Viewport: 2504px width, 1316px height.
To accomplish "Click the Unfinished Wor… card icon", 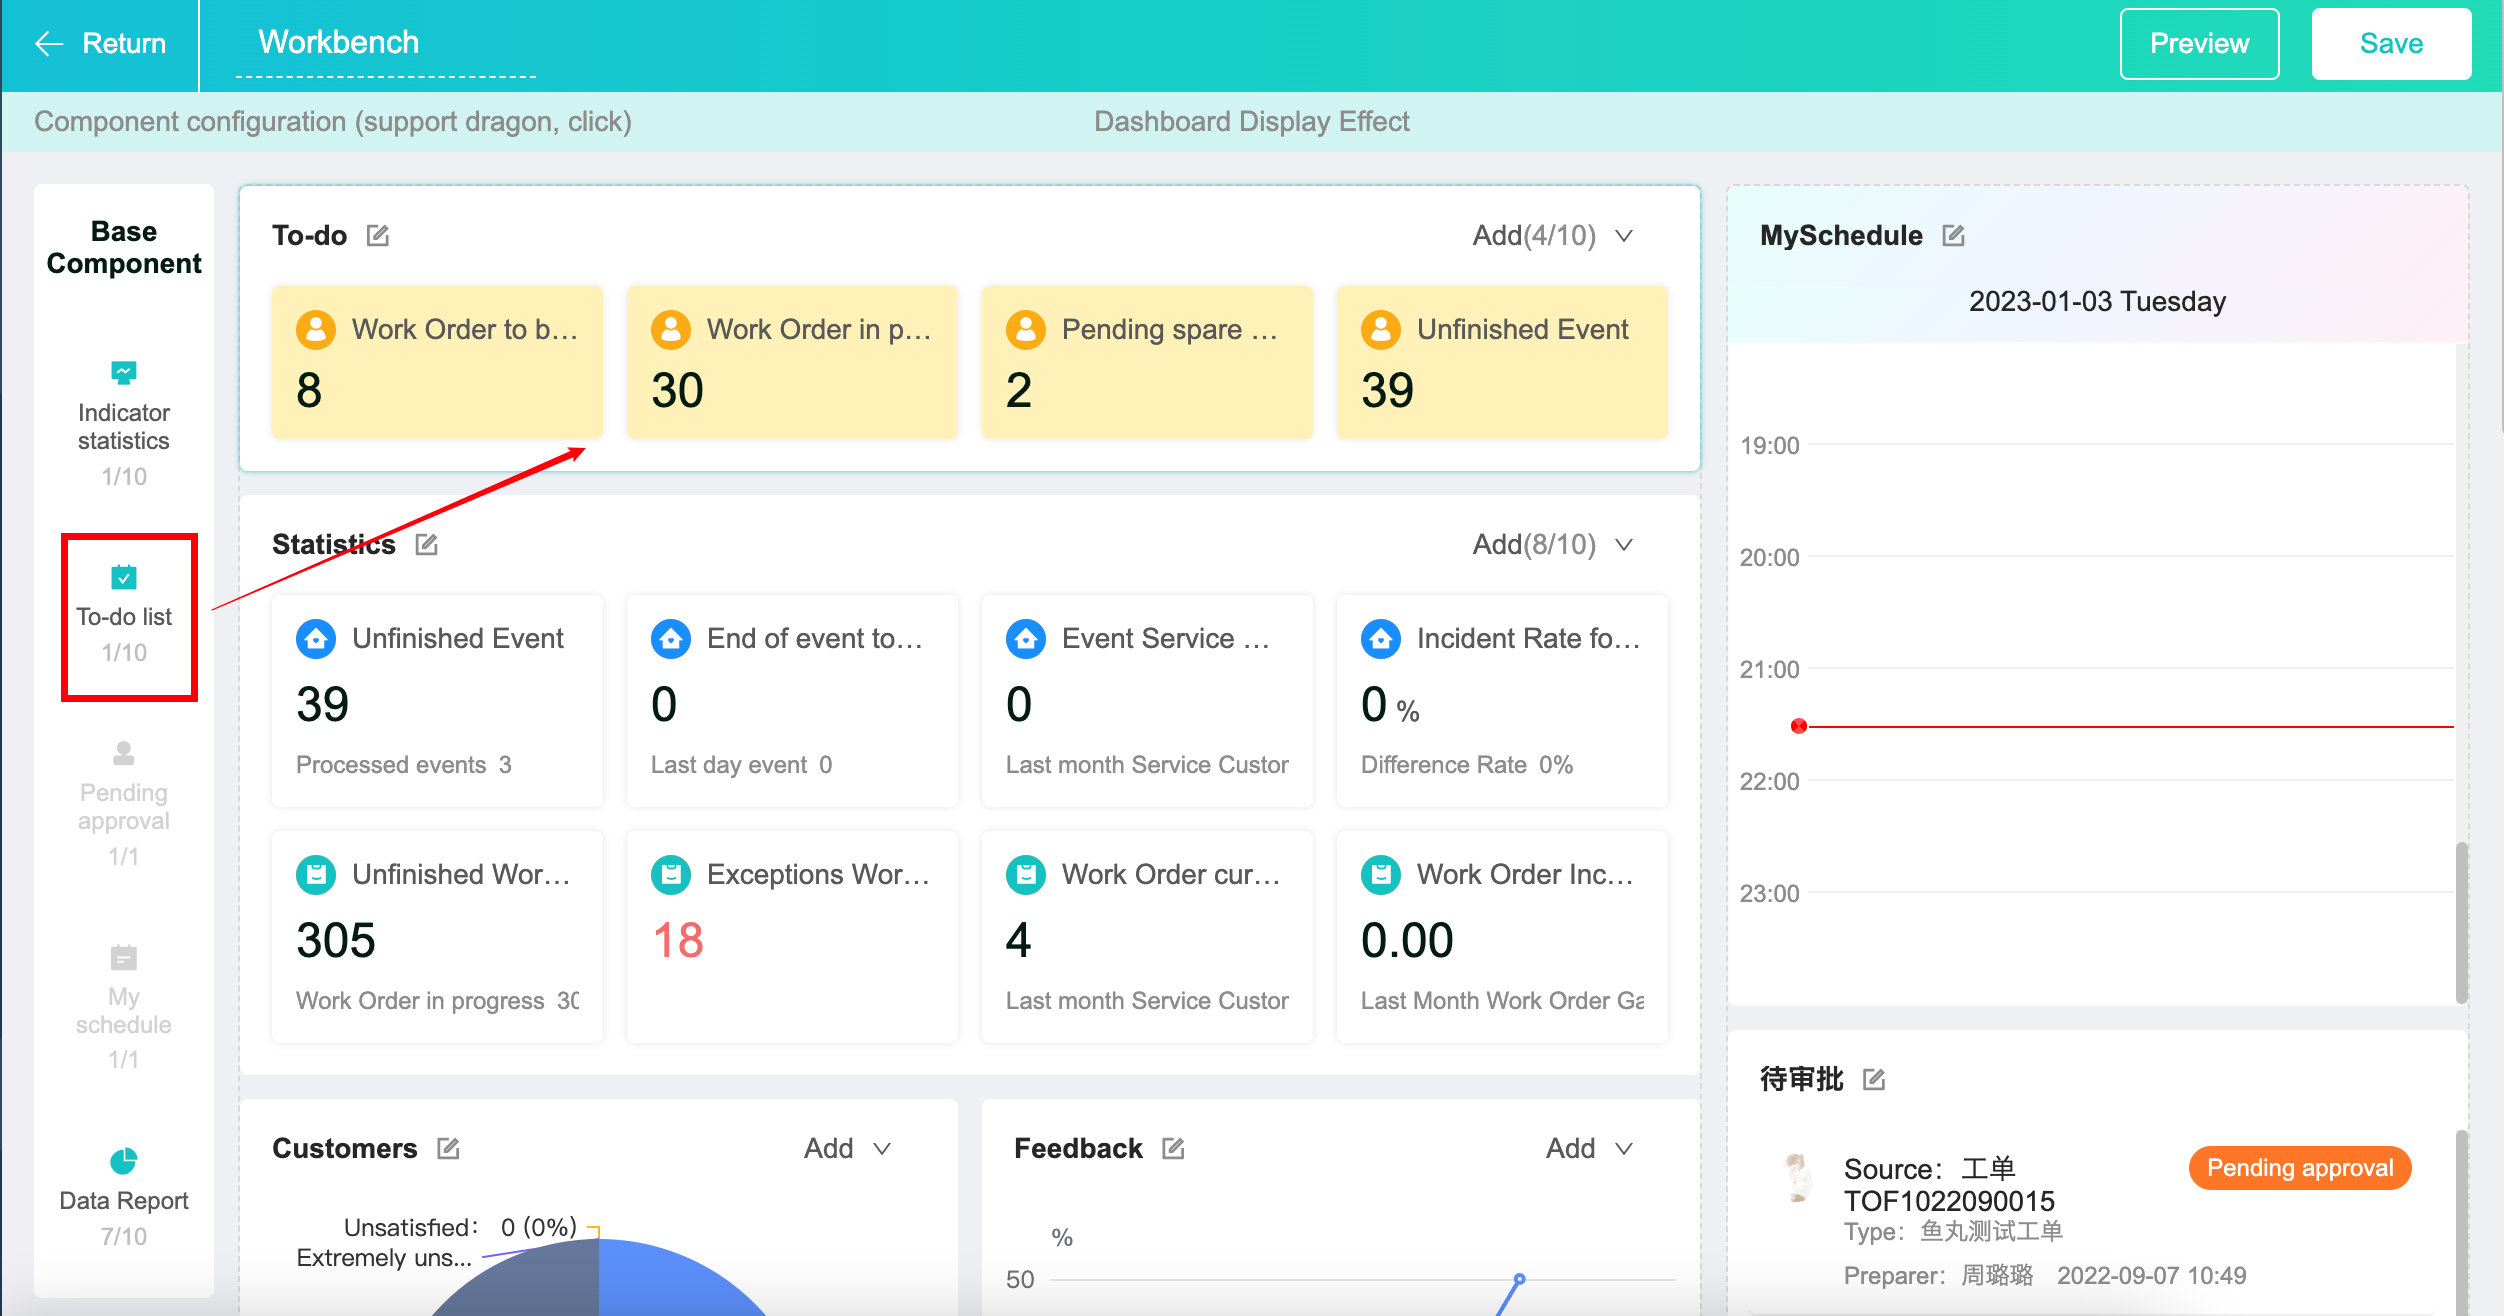I will coord(316,875).
